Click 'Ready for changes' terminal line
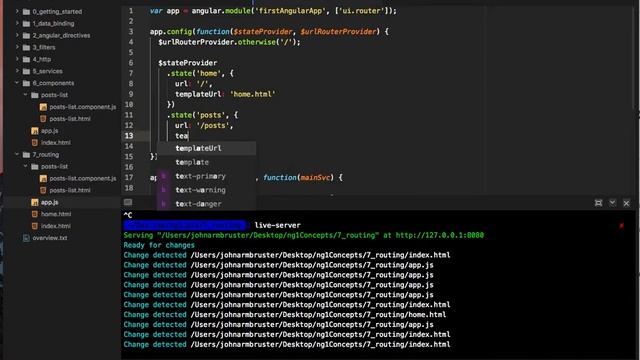 [x=159, y=245]
